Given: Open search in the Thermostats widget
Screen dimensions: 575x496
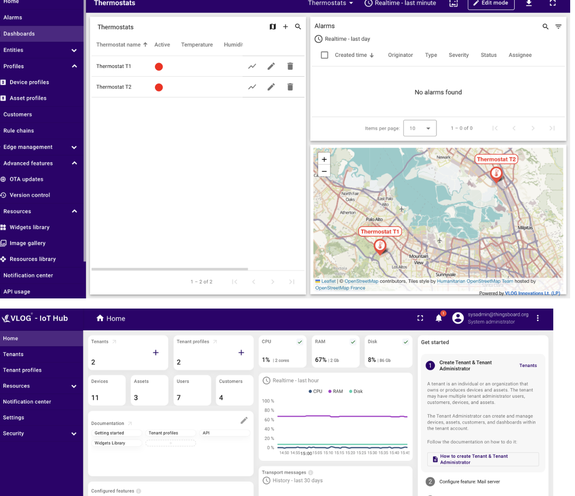Looking at the screenshot, I should [x=298, y=27].
